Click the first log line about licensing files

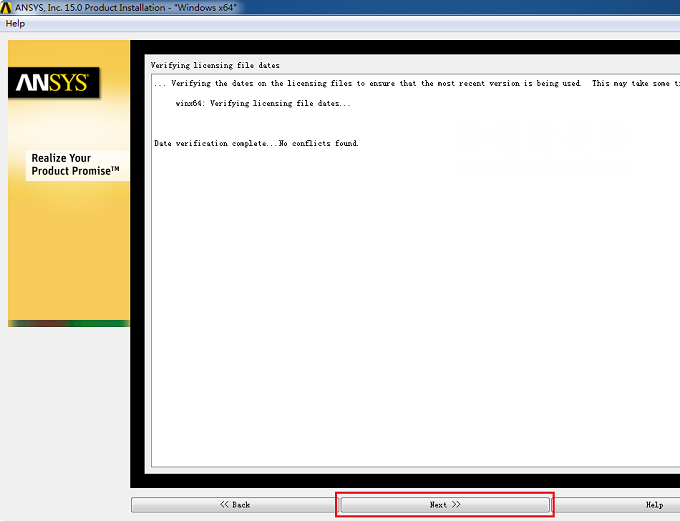tap(416, 83)
